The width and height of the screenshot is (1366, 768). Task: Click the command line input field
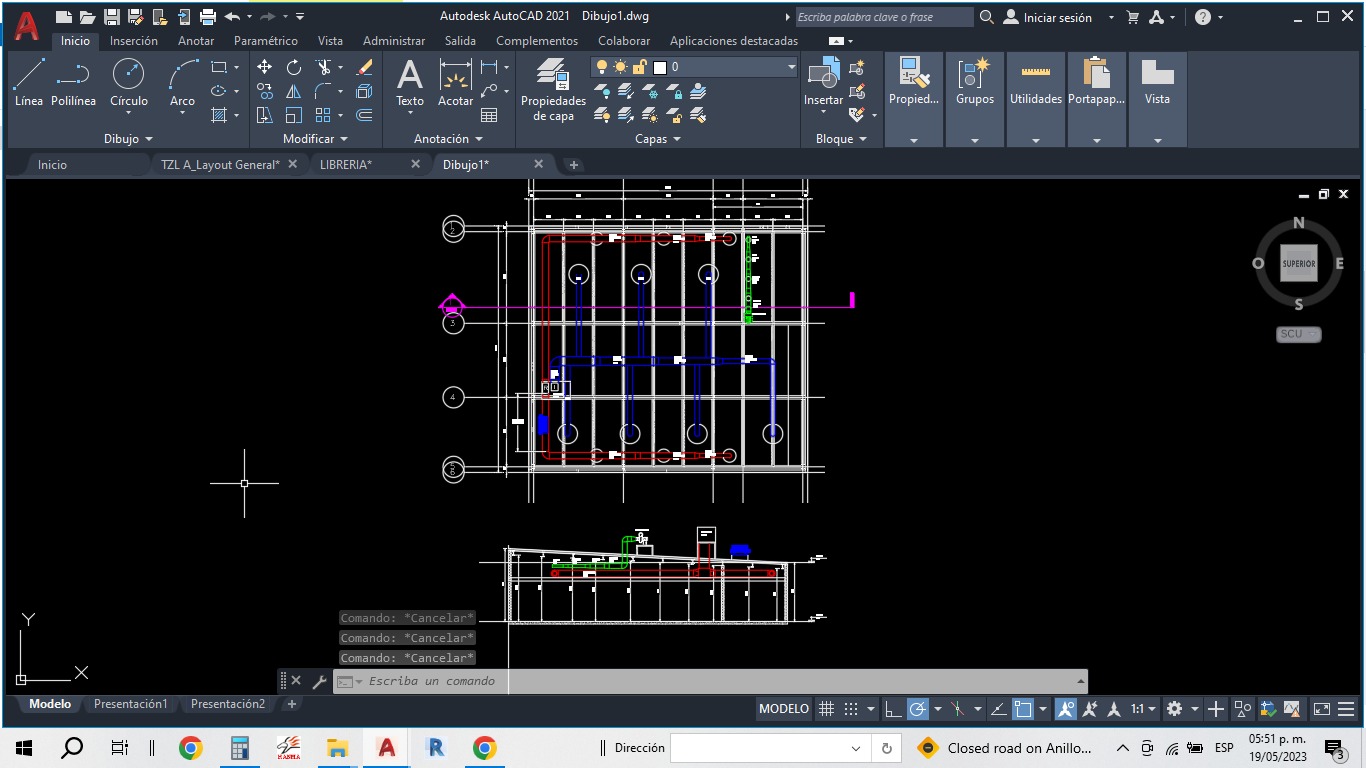click(x=700, y=681)
